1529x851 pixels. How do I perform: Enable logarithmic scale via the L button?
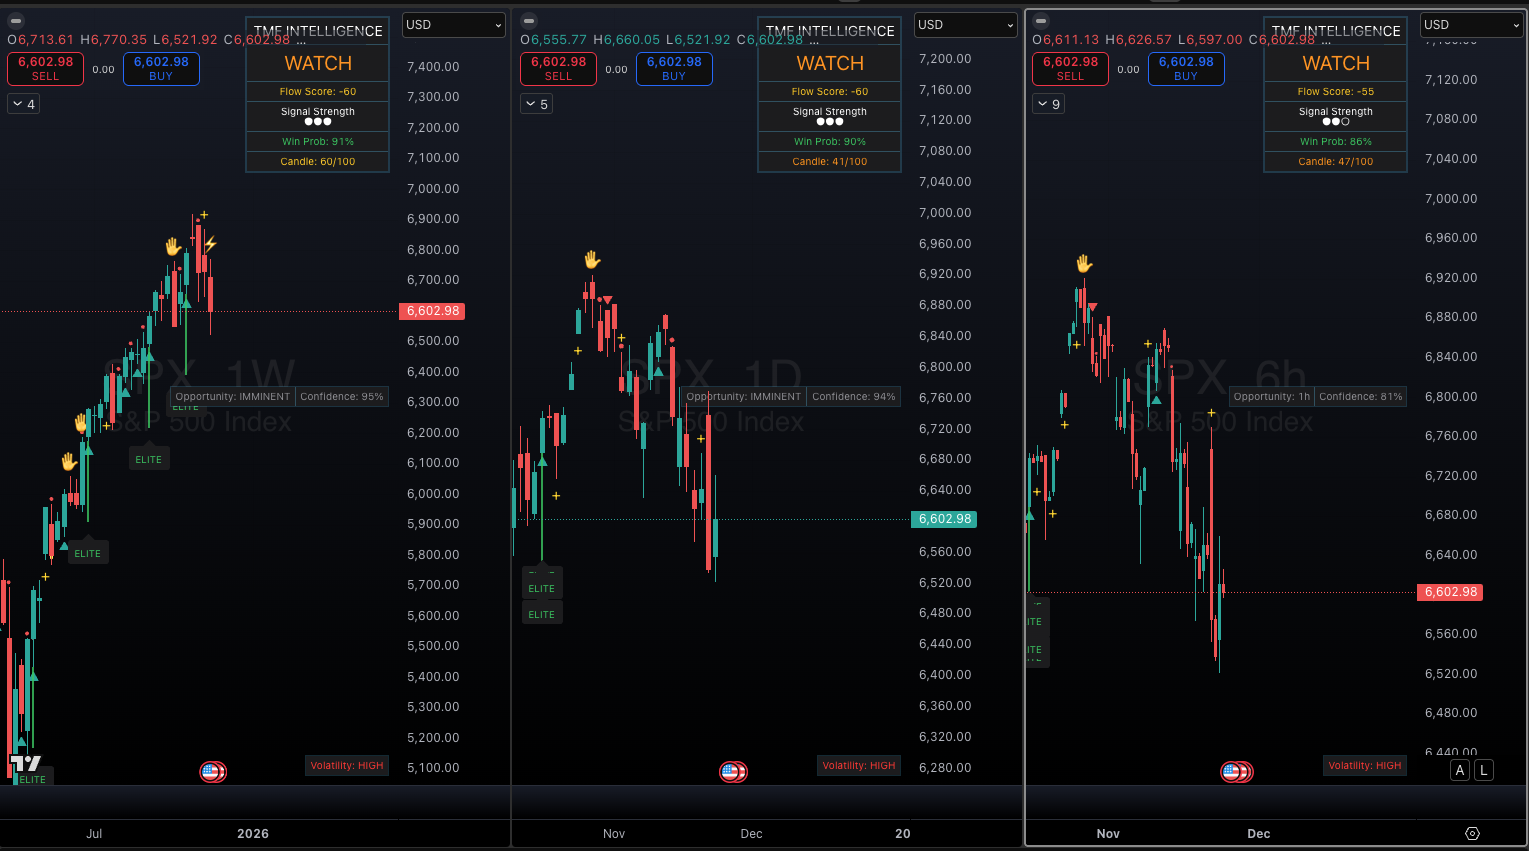(1484, 770)
